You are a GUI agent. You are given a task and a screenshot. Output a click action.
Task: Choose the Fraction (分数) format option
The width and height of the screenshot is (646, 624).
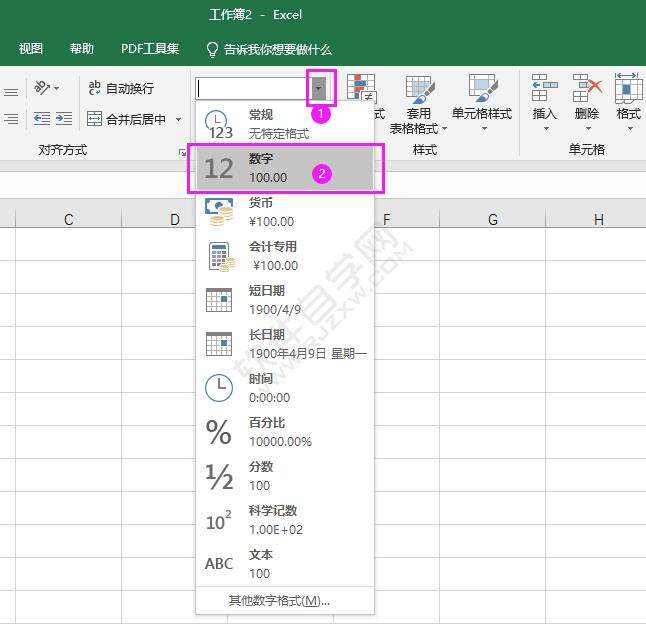tap(285, 476)
